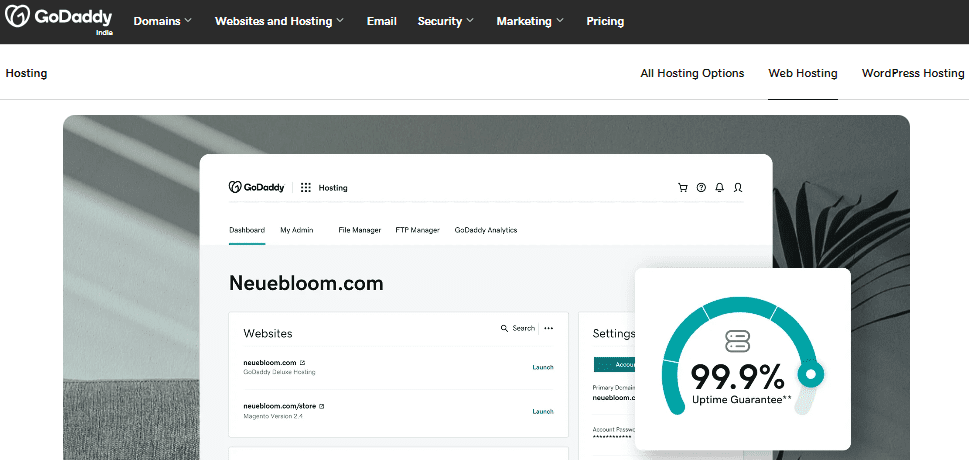The width and height of the screenshot is (969, 460).
Task: Click the neuebloom.com/store website entry
Action: click(x=279, y=406)
